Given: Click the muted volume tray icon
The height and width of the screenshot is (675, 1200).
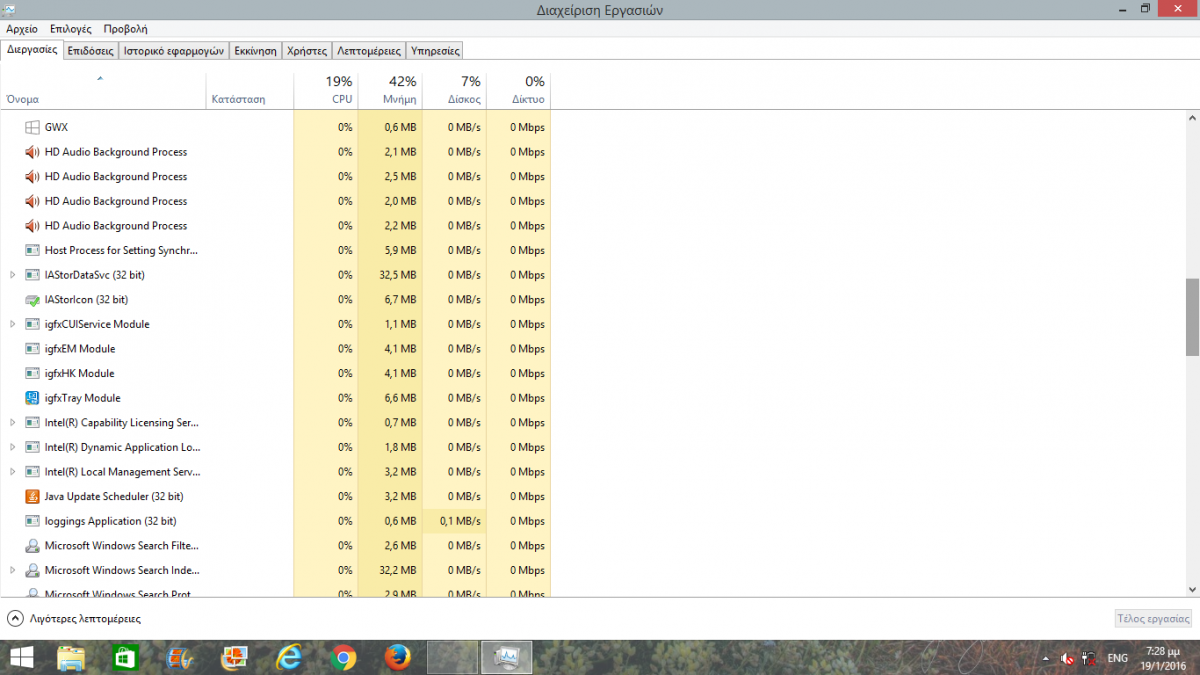Looking at the screenshot, I should (x=1068, y=659).
